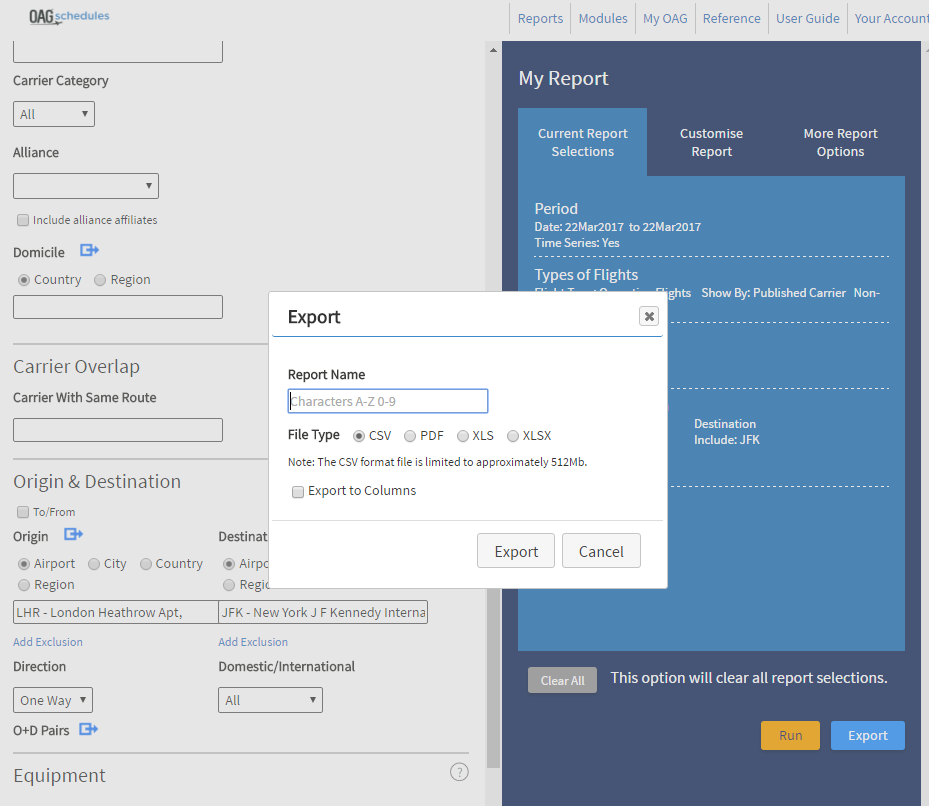The height and width of the screenshot is (806, 929).
Task: Choose XLS file type
Action: [463, 436]
